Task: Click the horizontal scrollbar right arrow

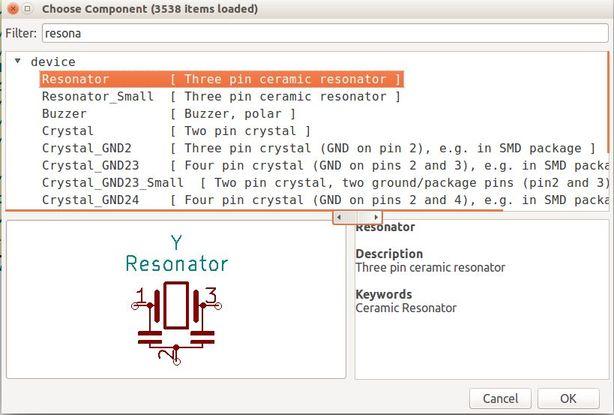Action: click(x=376, y=217)
